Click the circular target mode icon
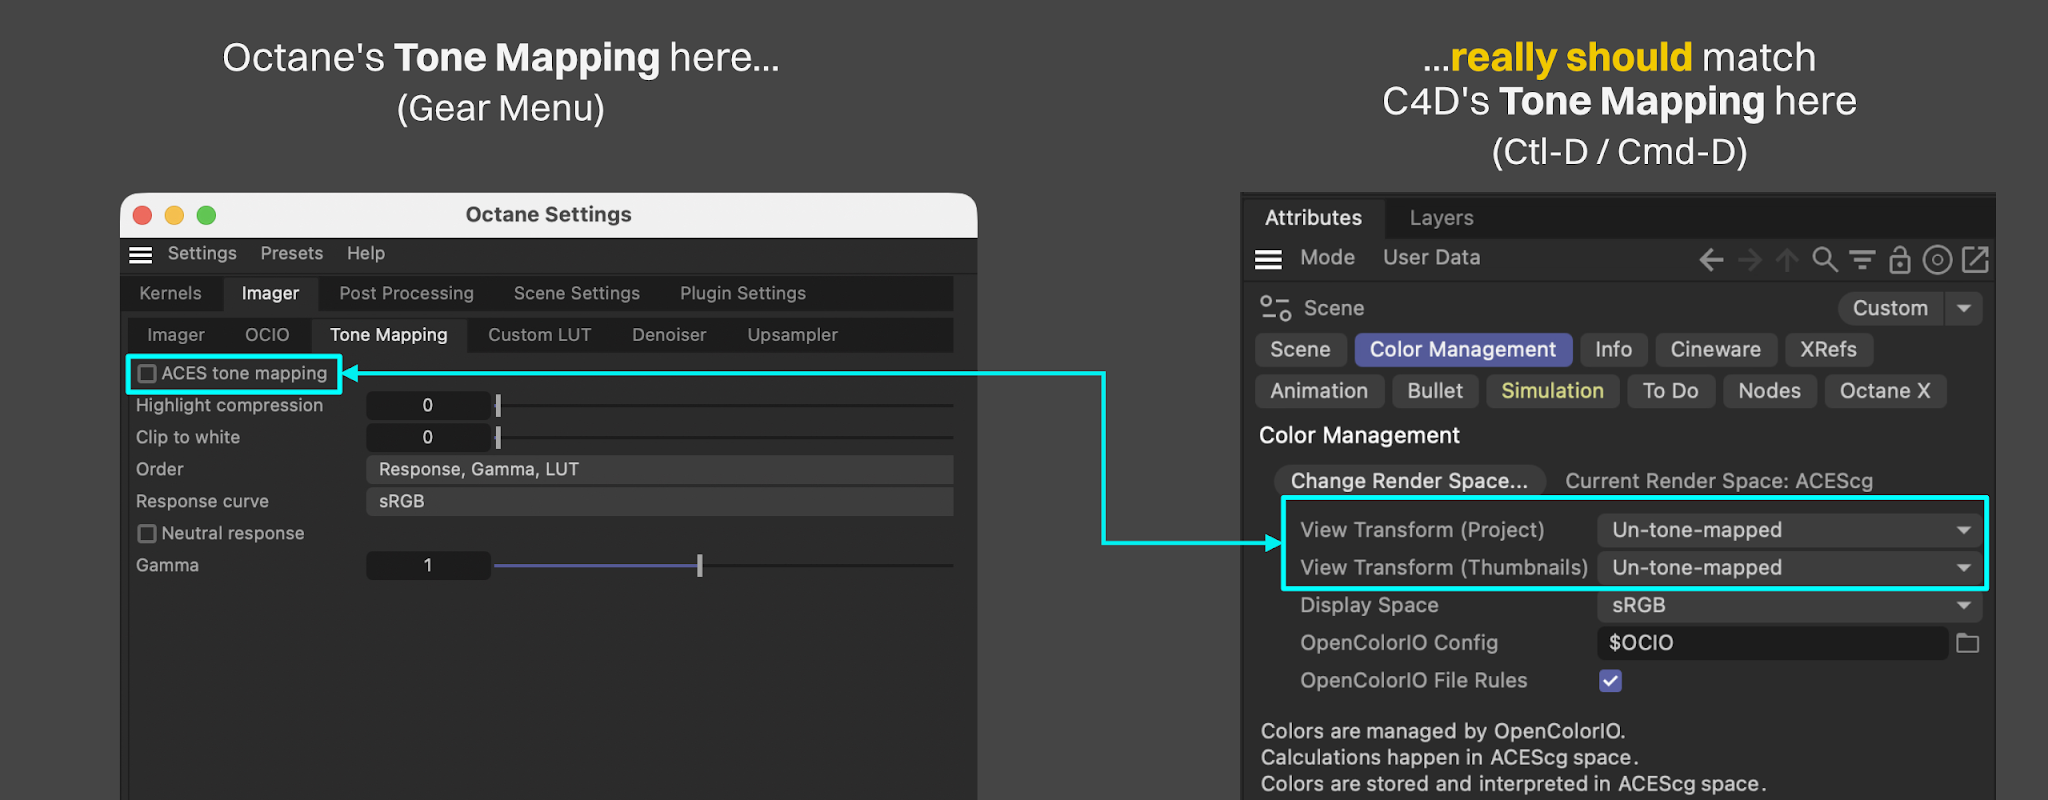The image size is (2048, 800). point(1937,260)
